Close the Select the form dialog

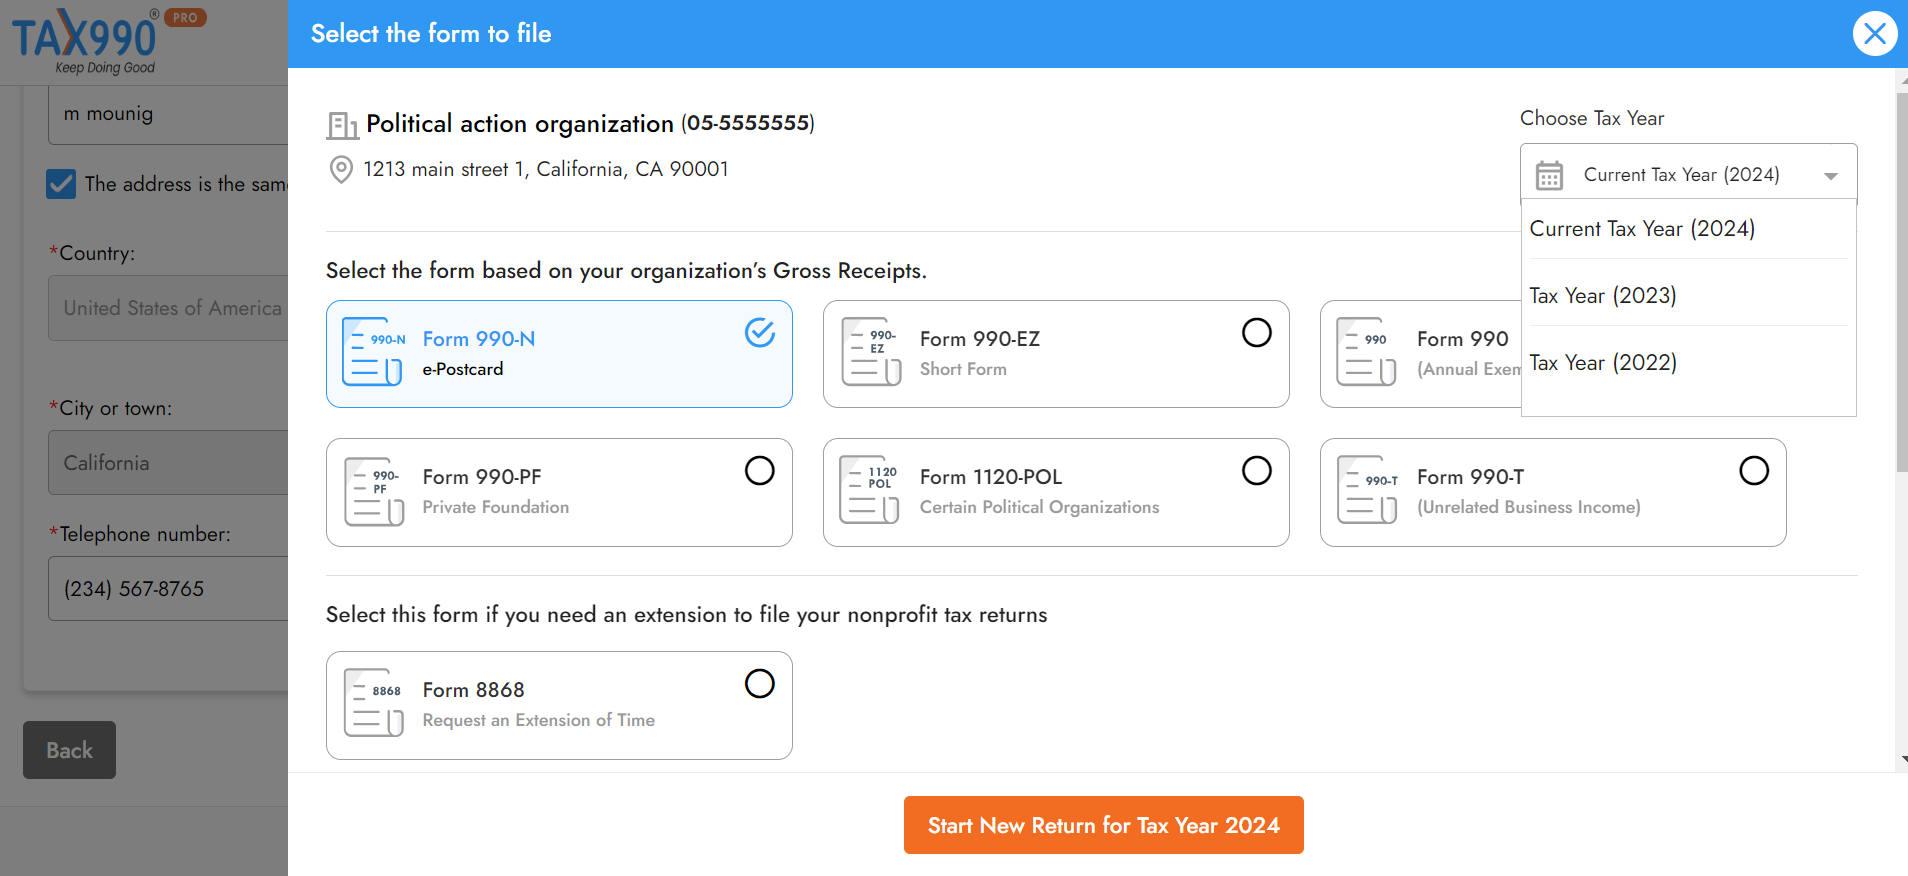[x=1875, y=34]
